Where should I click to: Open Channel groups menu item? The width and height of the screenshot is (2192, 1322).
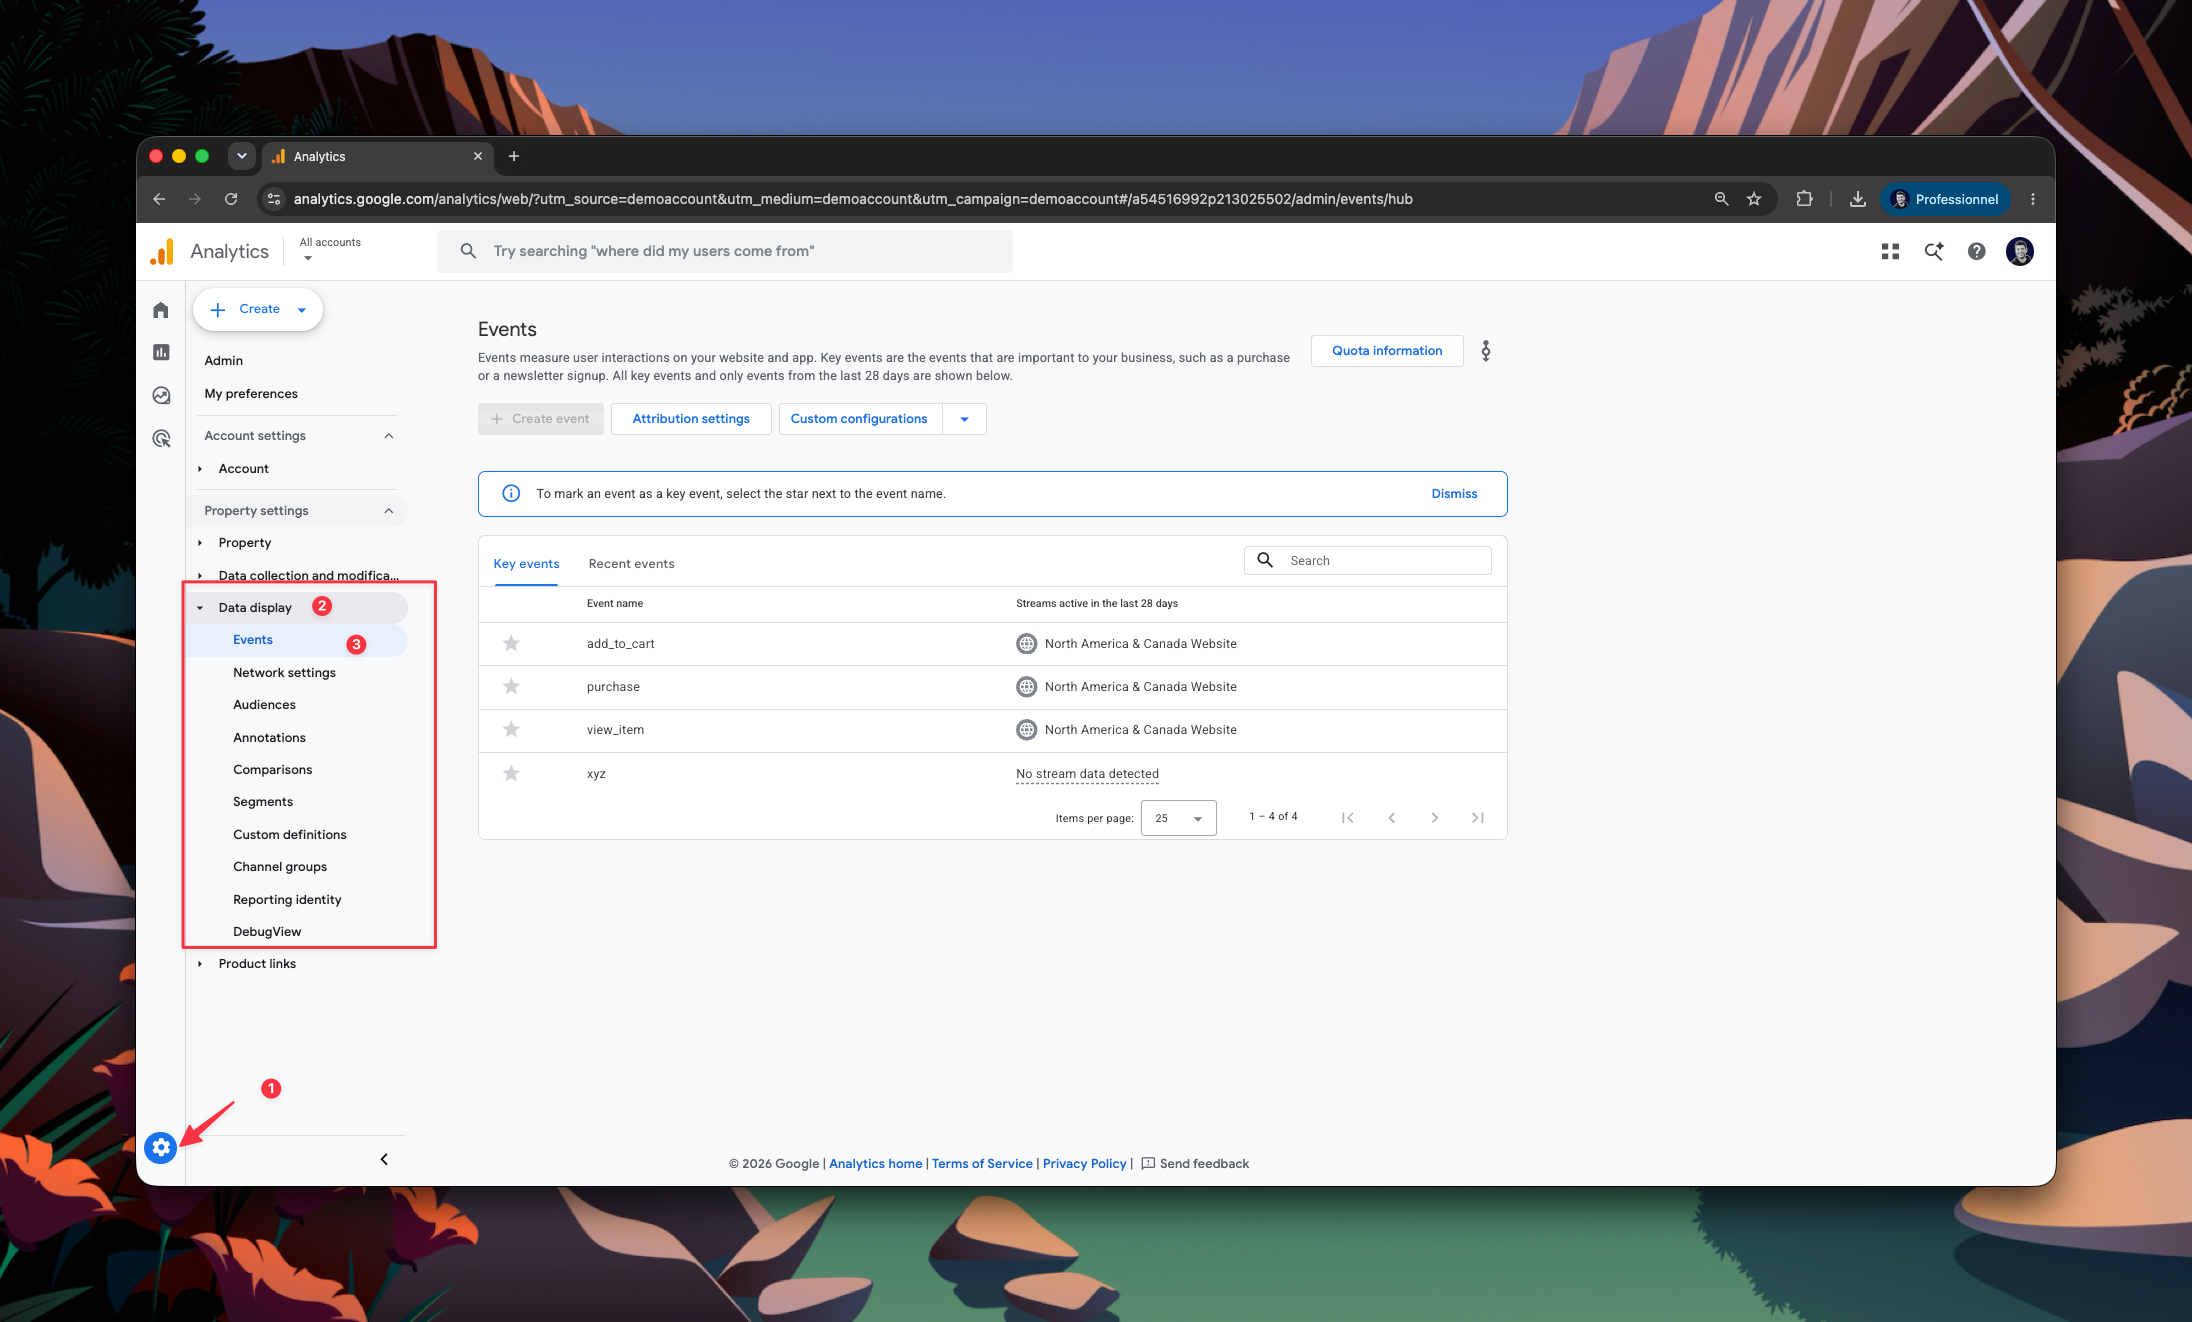click(280, 867)
